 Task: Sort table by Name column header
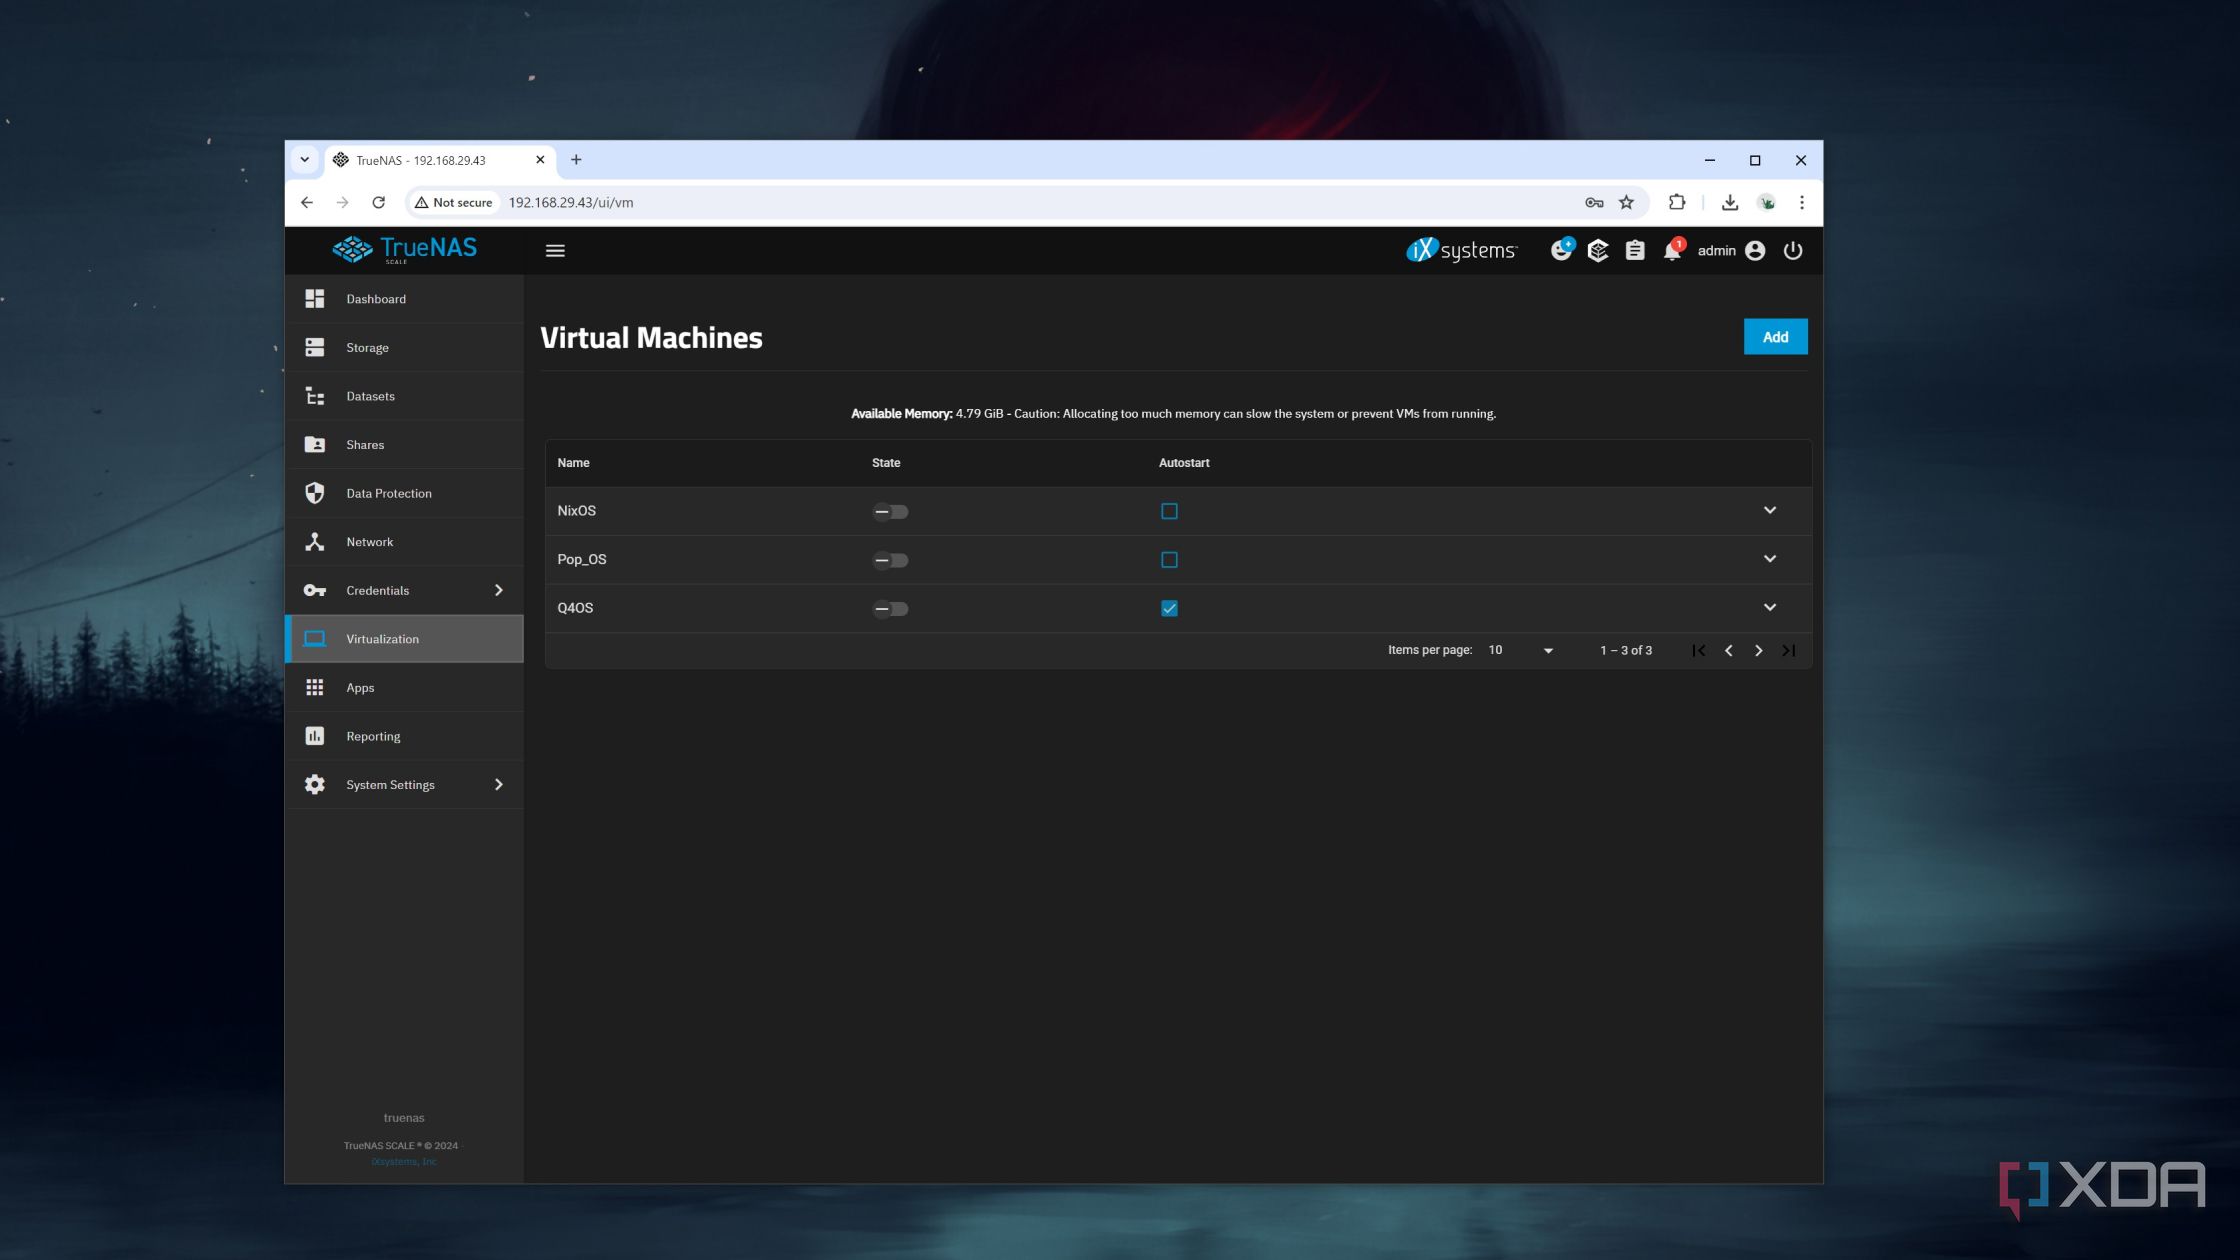point(573,463)
